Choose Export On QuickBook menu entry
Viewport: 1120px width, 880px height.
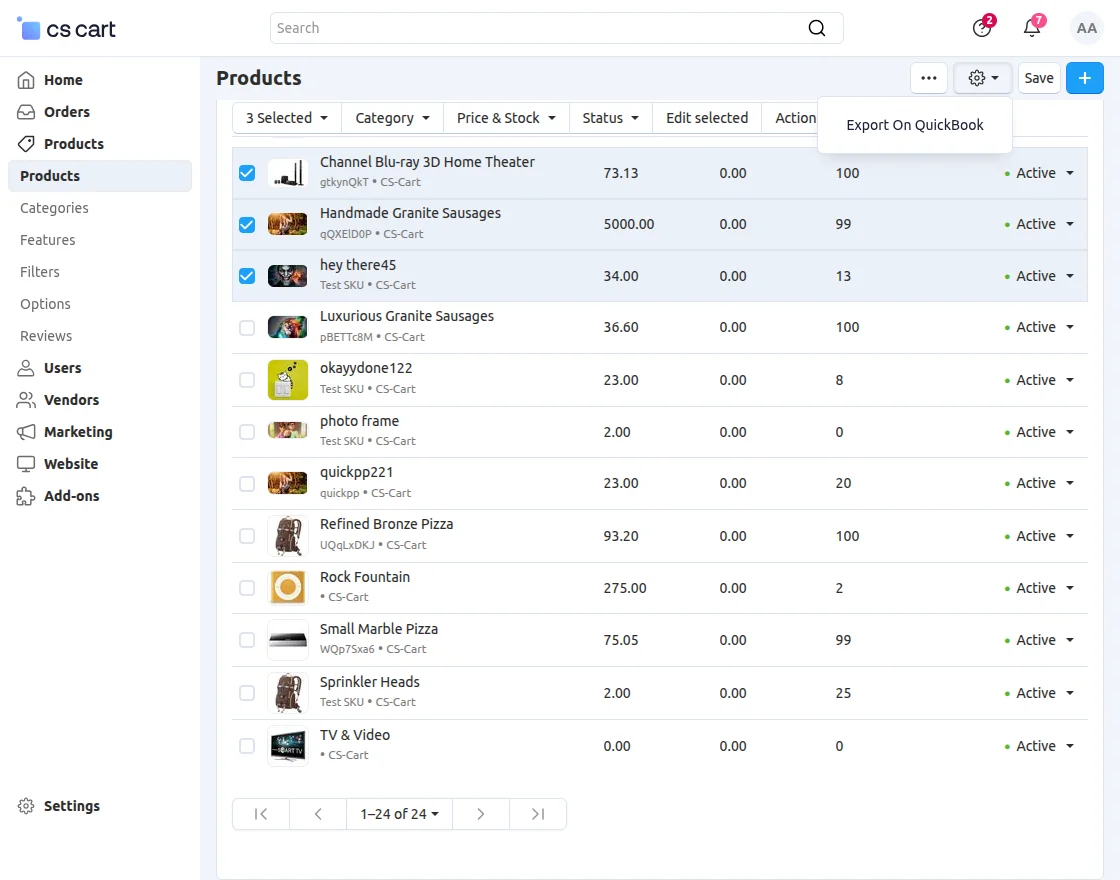tap(914, 125)
